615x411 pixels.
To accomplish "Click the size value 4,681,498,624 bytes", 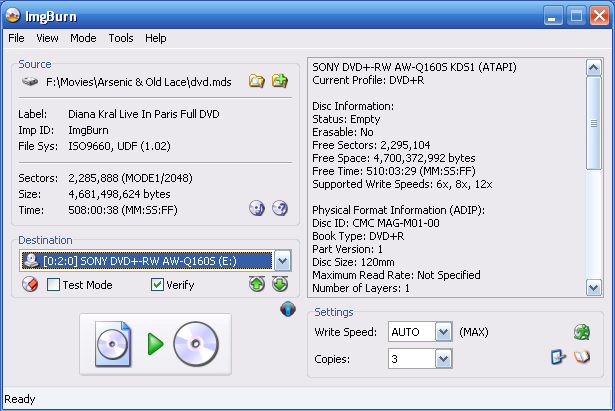I will 119,194.
